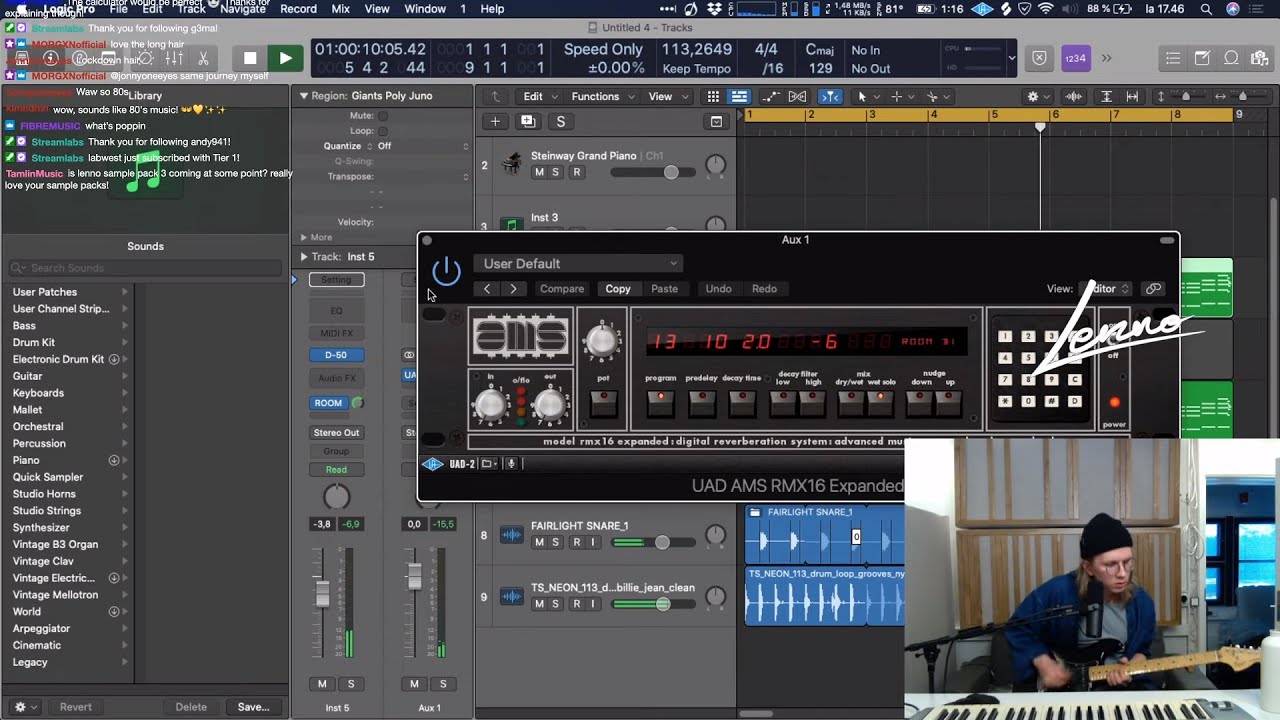The width and height of the screenshot is (1280, 720).
Task: Record-enable the TS_NEON billie_jean_clean track
Action: click(576, 604)
